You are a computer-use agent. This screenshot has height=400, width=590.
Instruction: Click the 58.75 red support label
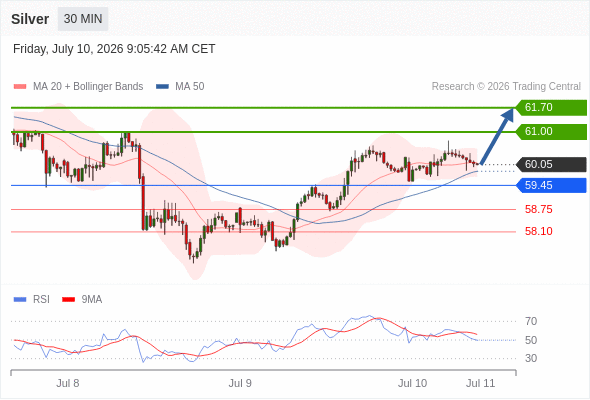pyautogui.click(x=539, y=209)
